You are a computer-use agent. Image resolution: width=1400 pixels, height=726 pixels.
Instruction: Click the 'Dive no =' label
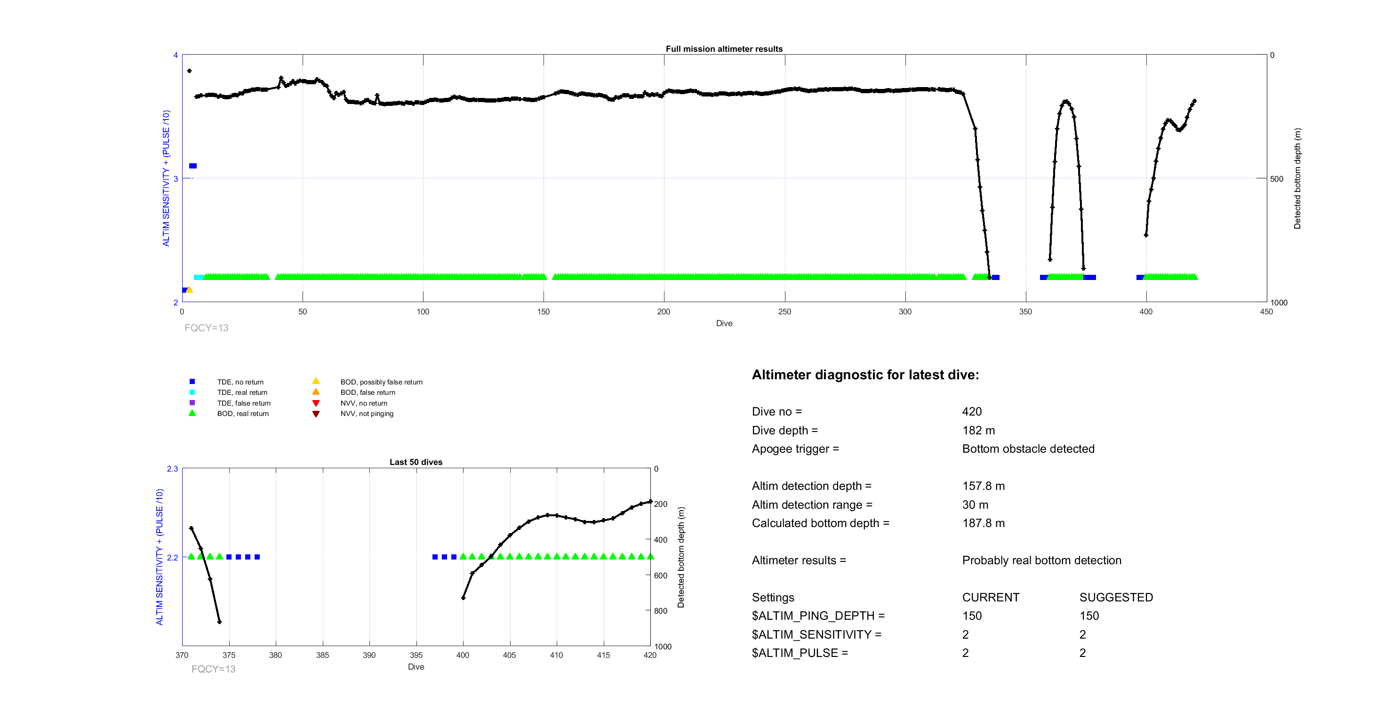coord(777,412)
